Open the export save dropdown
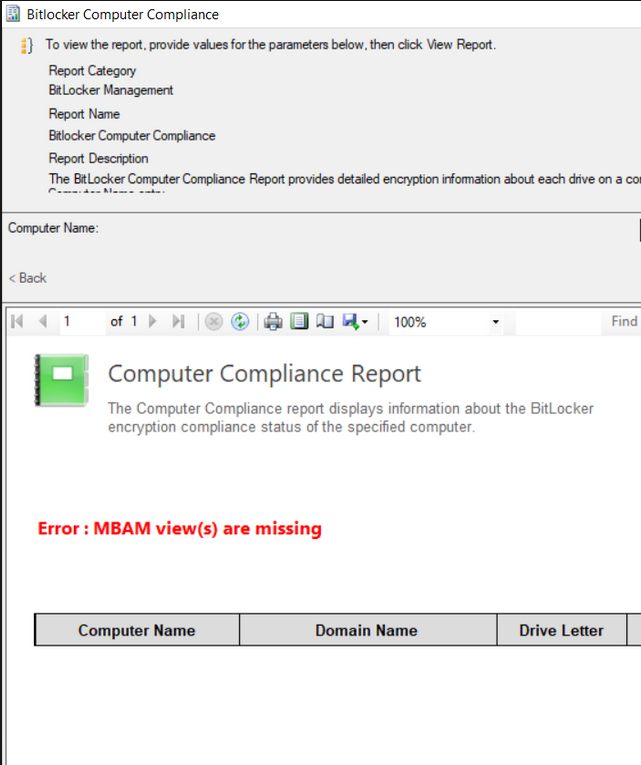 (x=355, y=322)
